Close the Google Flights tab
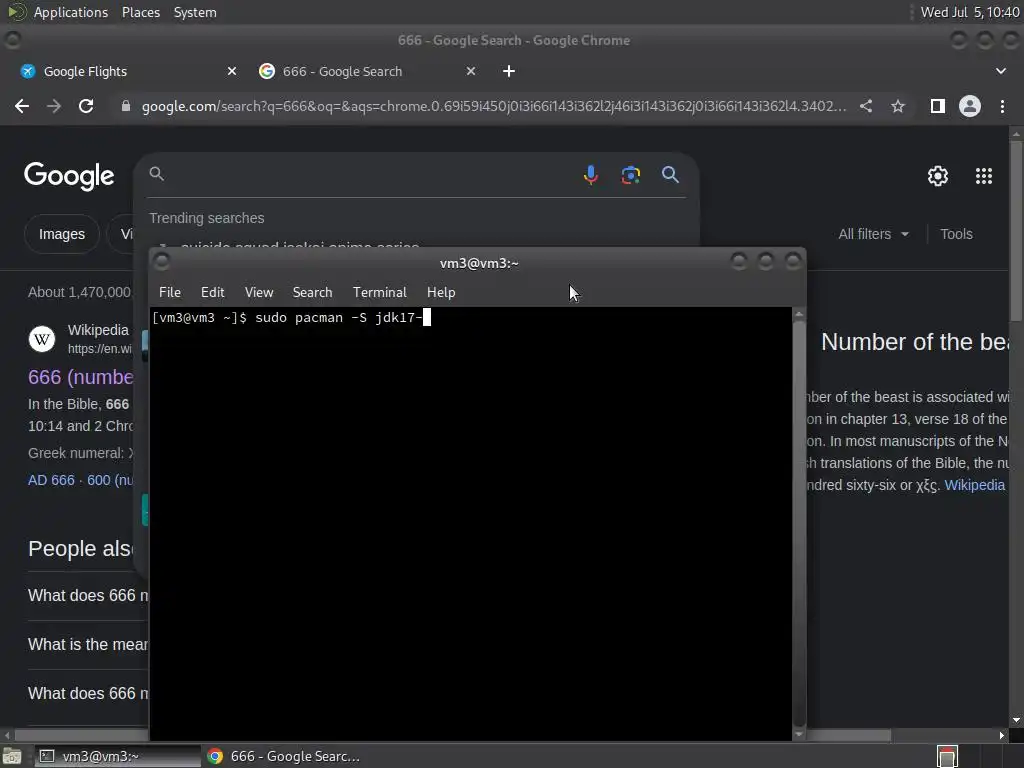The image size is (1024, 768). (232, 71)
